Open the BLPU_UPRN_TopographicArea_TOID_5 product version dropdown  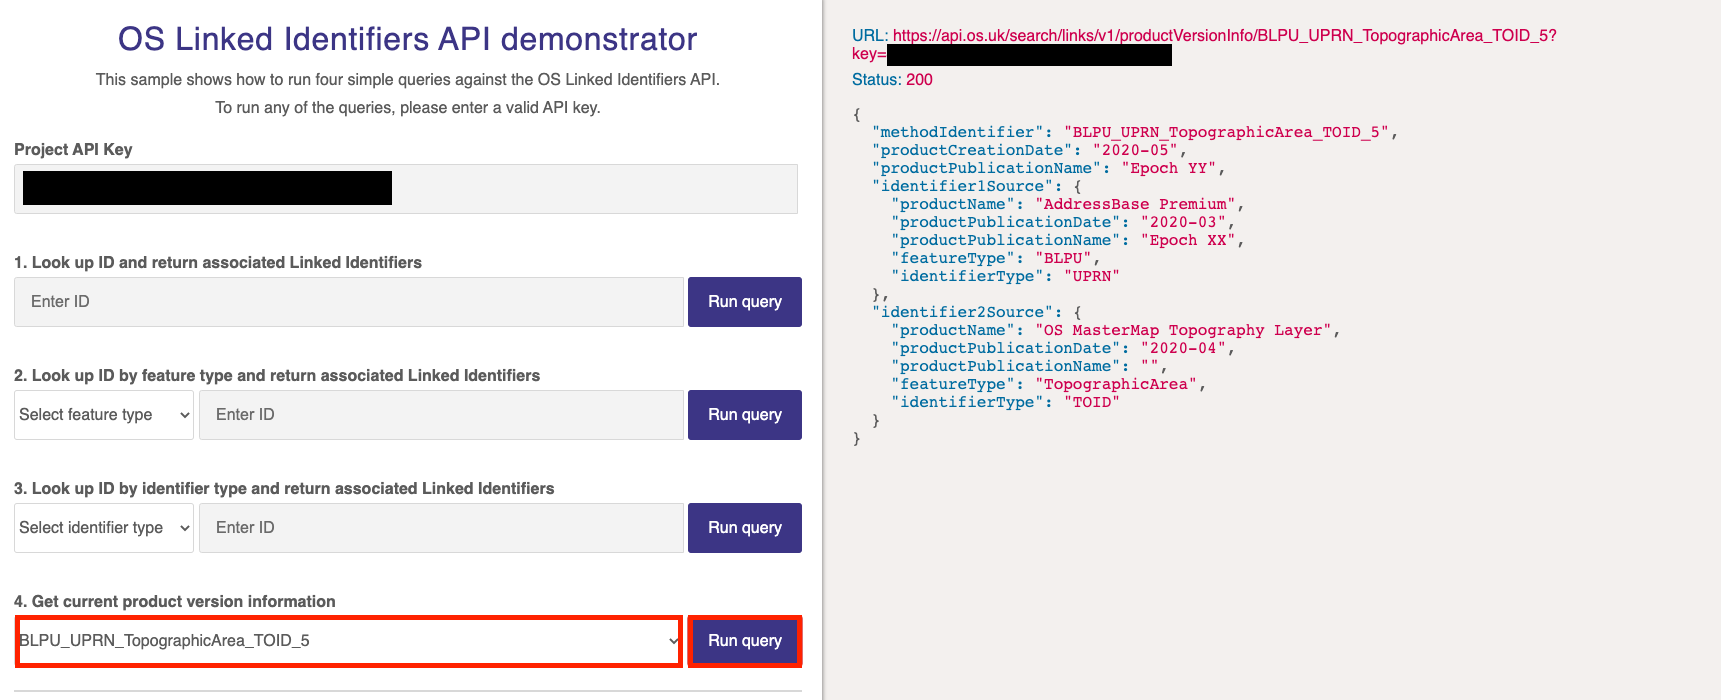(x=349, y=641)
